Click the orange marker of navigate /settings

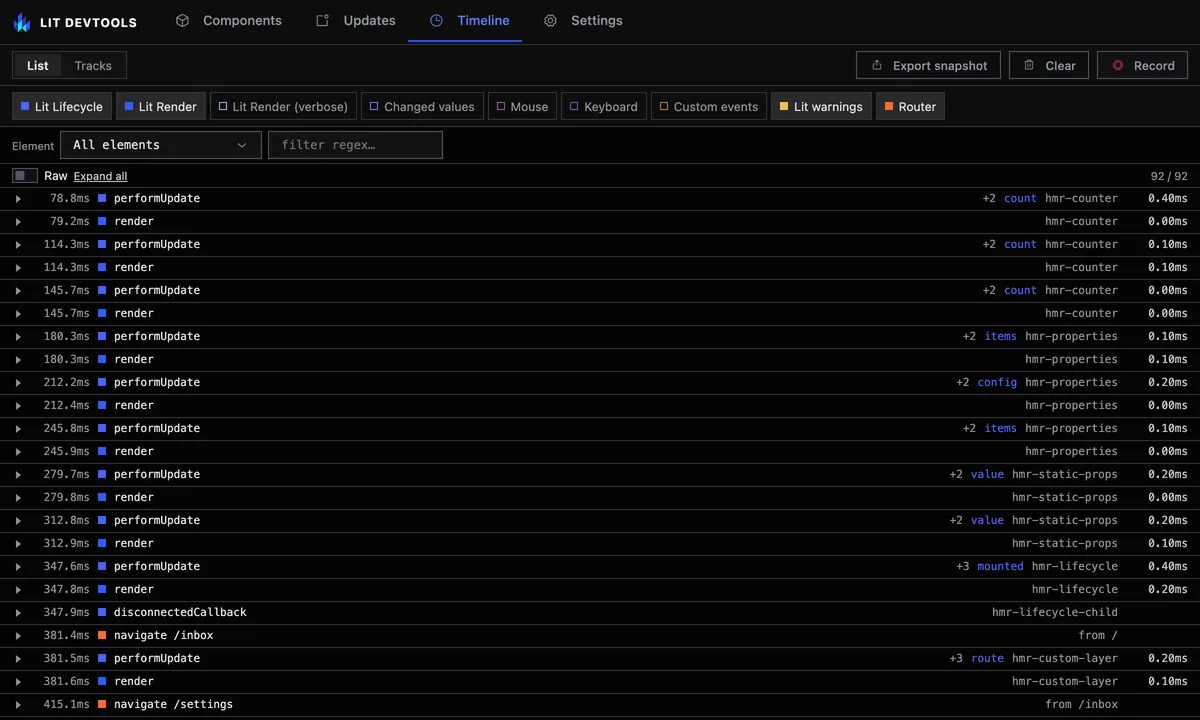coord(102,704)
